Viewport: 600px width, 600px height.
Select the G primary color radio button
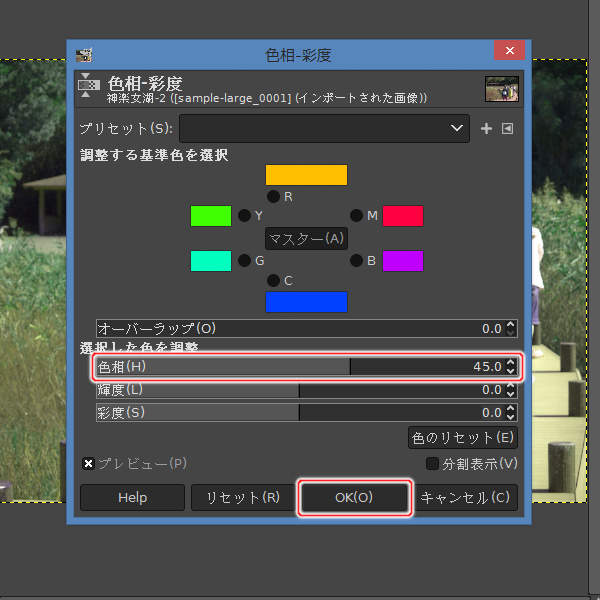click(245, 261)
